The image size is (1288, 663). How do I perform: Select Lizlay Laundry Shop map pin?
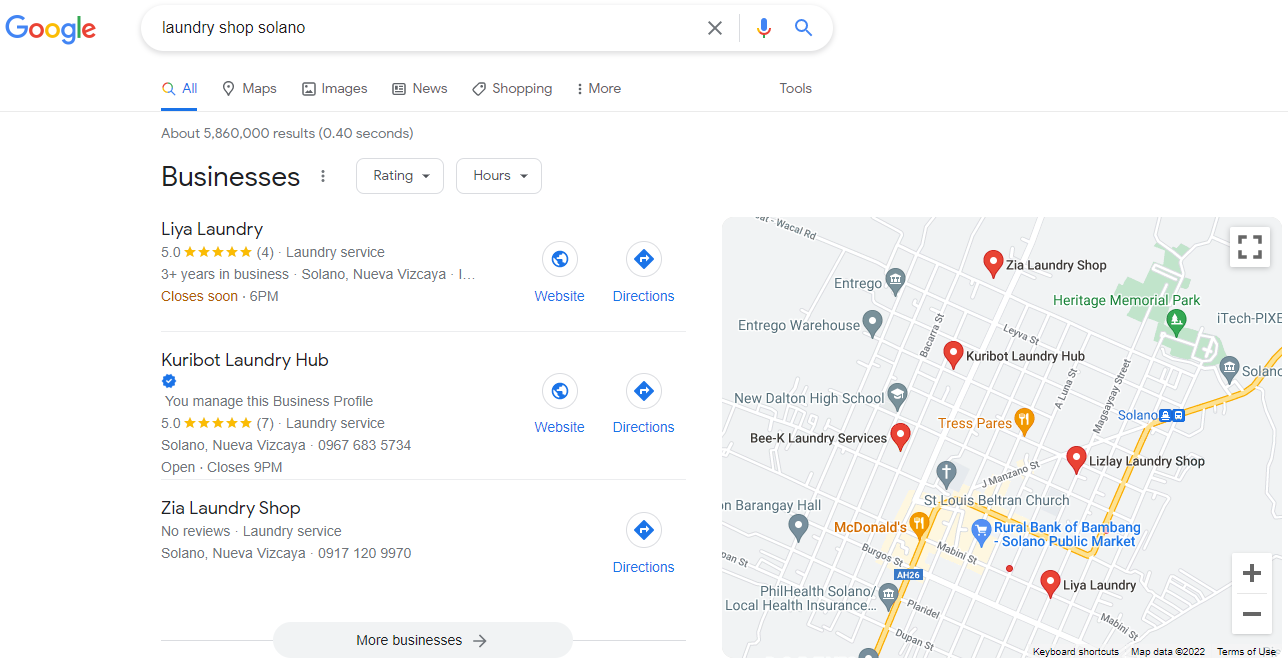(1076, 460)
